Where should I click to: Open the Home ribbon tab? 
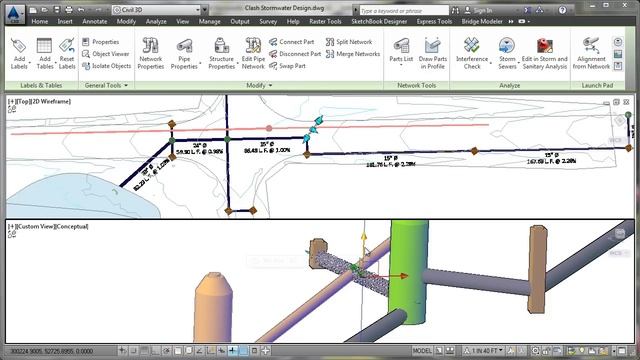(40, 22)
